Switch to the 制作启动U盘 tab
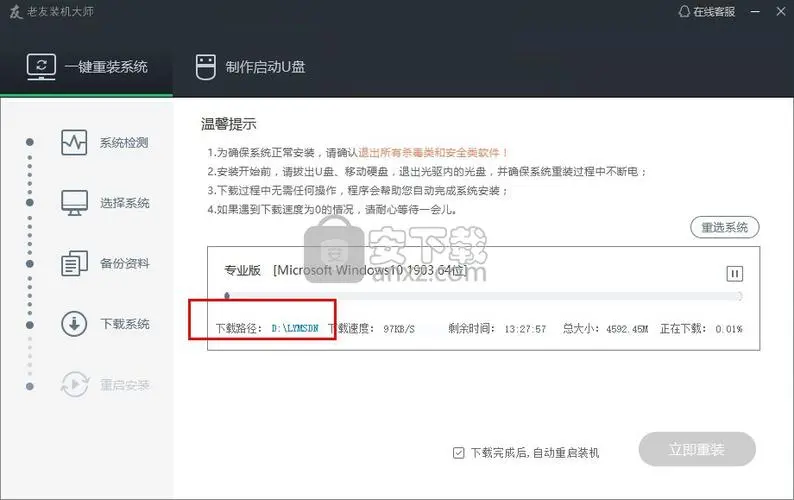The height and width of the screenshot is (500, 794). [x=250, y=67]
